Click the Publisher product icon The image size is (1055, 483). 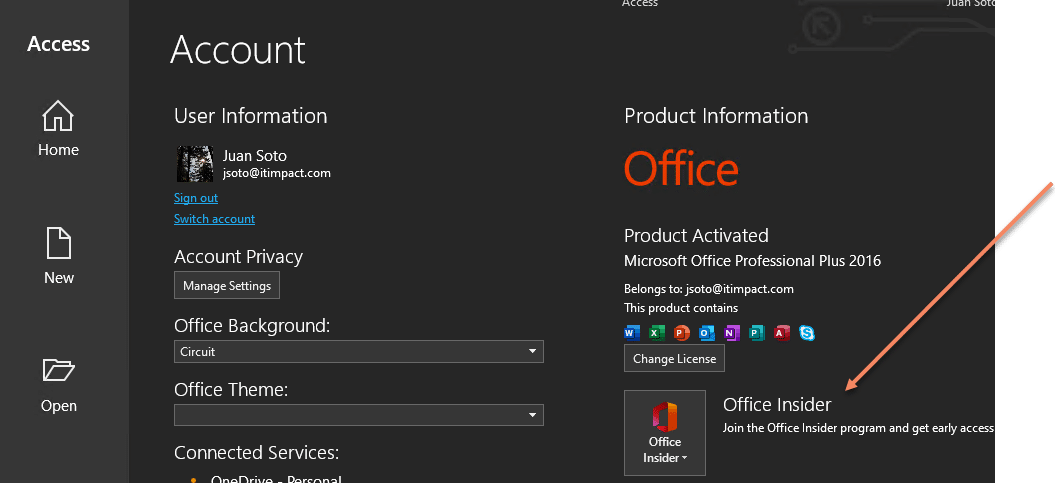pos(757,332)
